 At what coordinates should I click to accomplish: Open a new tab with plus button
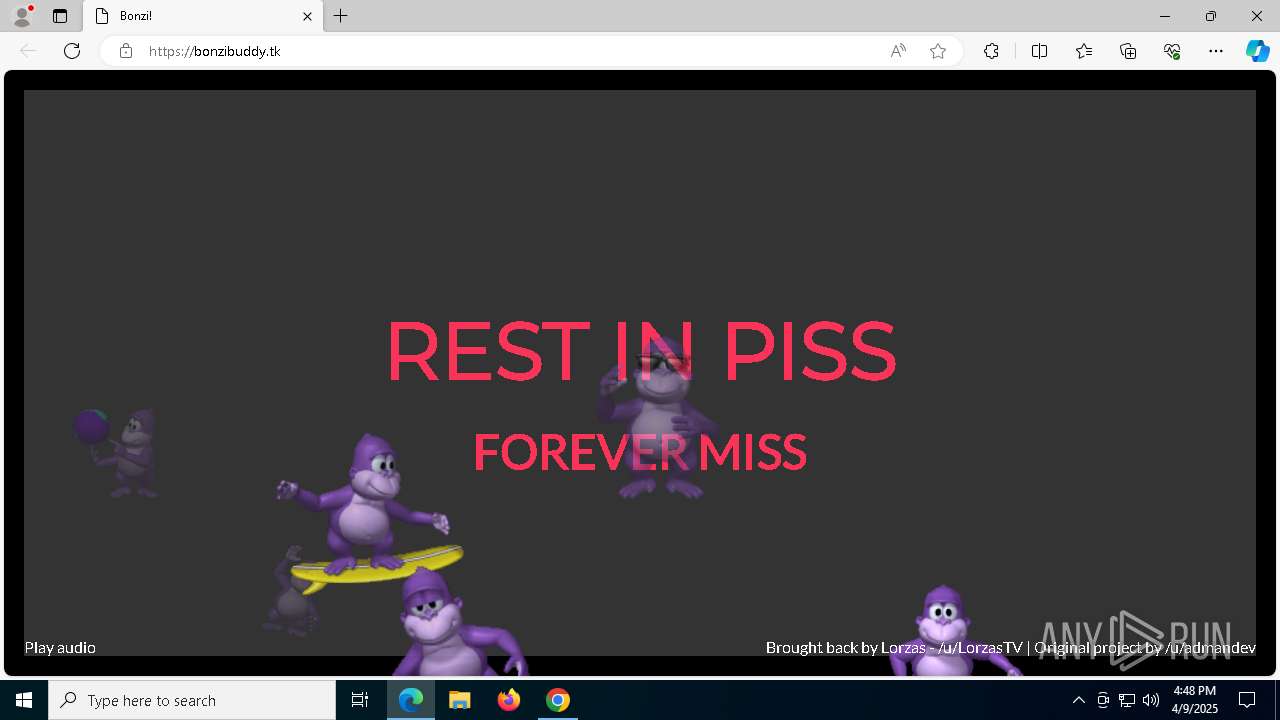click(341, 16)
